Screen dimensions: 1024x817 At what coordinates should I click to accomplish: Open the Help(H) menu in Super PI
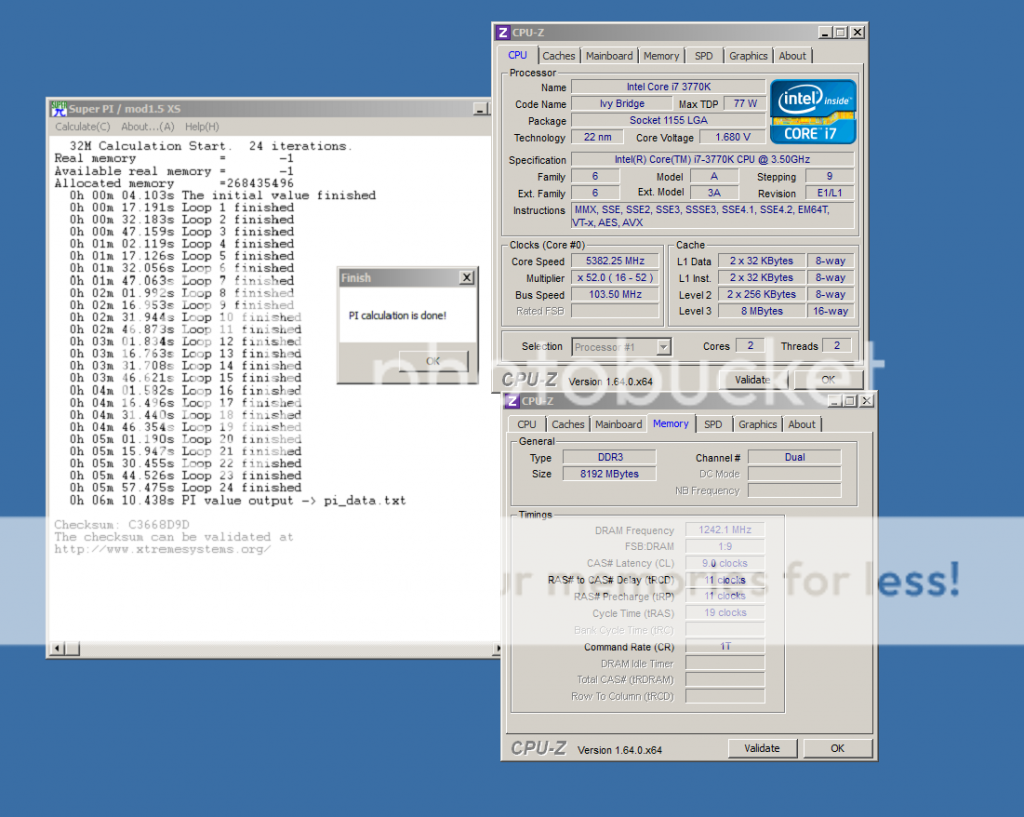coord(203,126)
